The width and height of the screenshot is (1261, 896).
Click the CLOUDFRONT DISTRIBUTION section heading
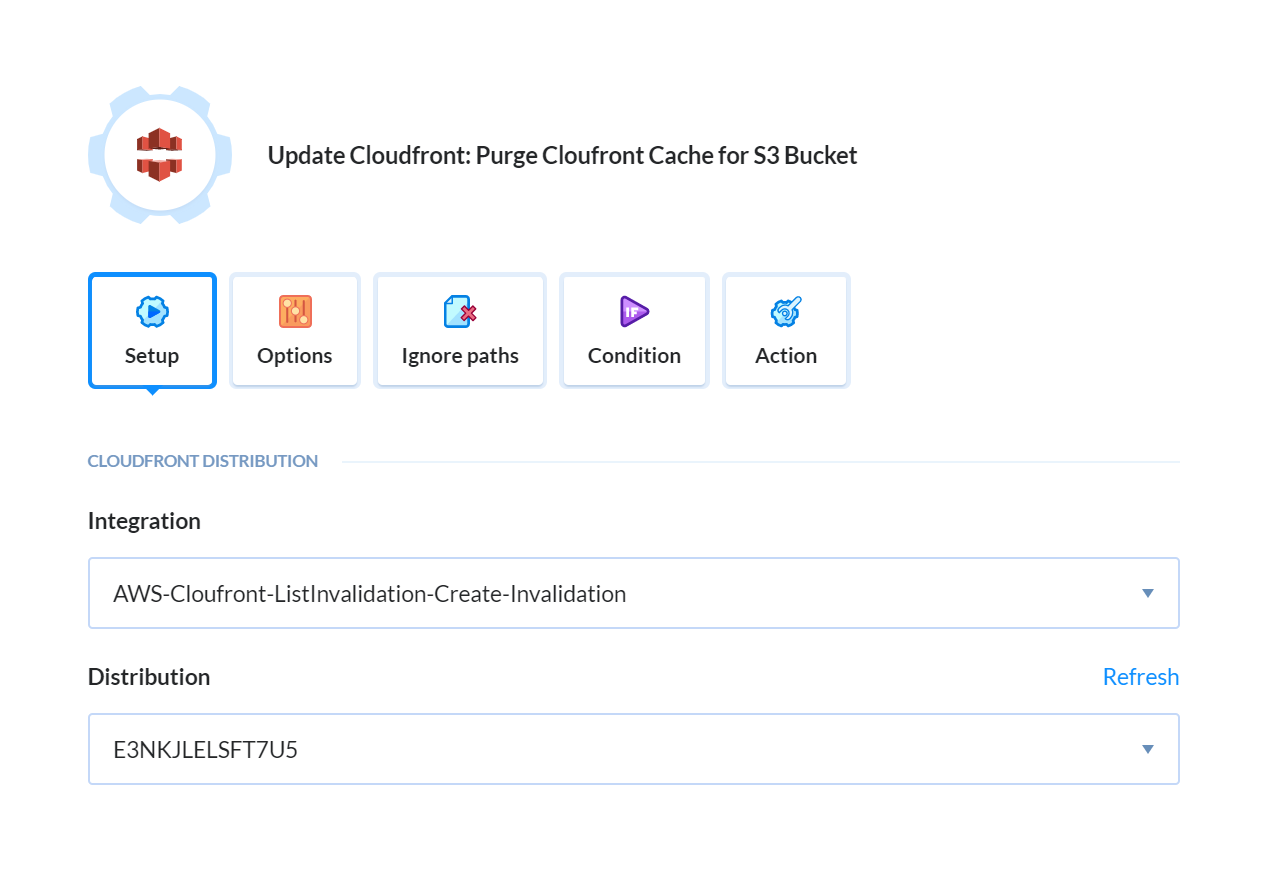click(203, 462)
